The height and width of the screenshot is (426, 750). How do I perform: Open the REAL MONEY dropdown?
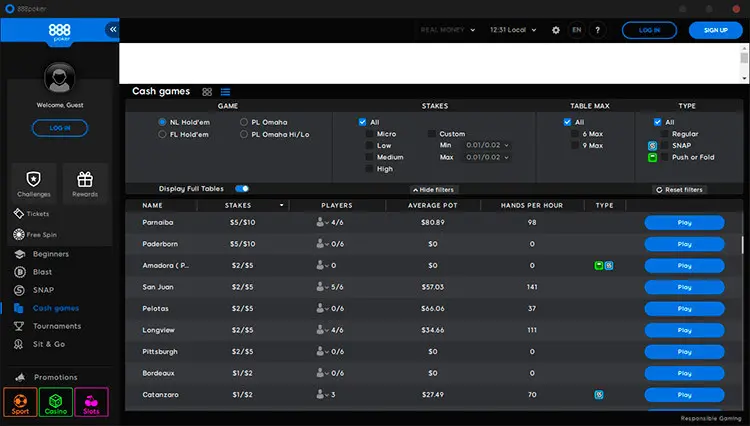[x=447, y=31]
